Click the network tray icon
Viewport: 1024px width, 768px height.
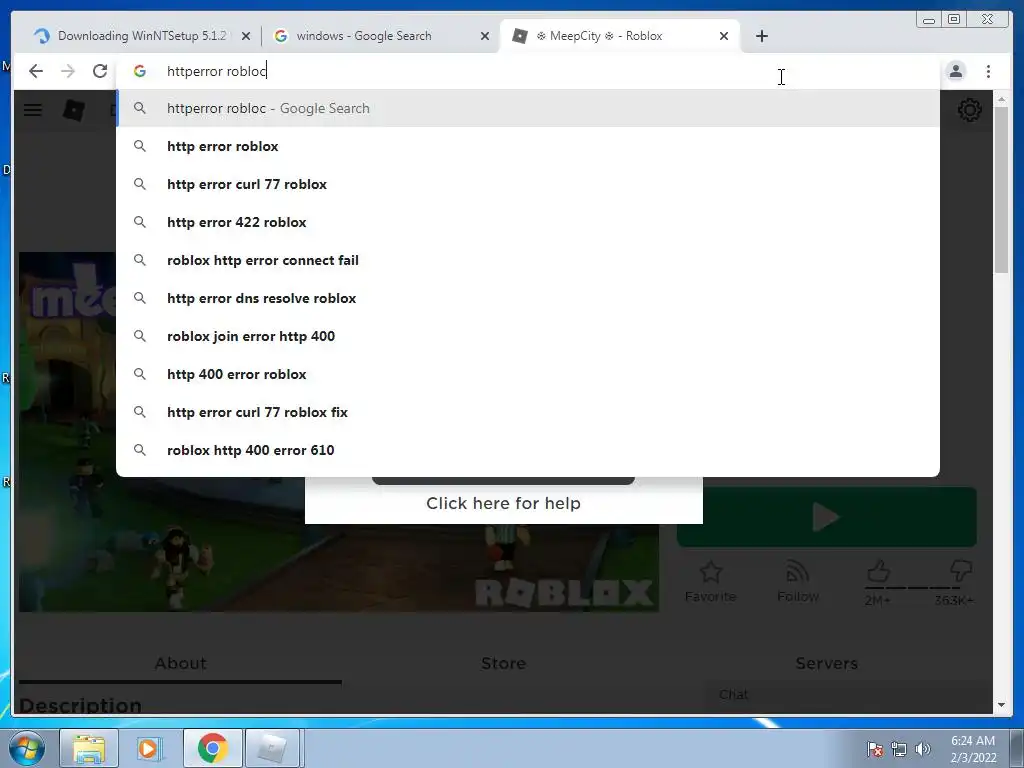(x=899, y=749)
